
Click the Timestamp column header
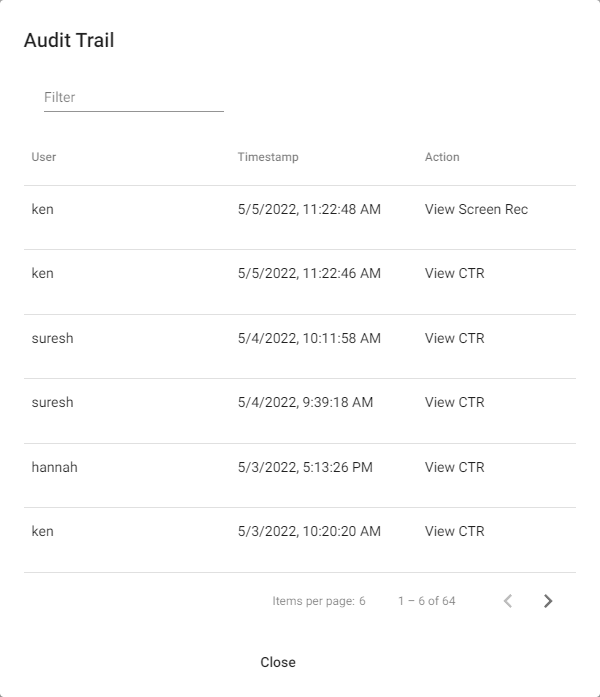268,157
